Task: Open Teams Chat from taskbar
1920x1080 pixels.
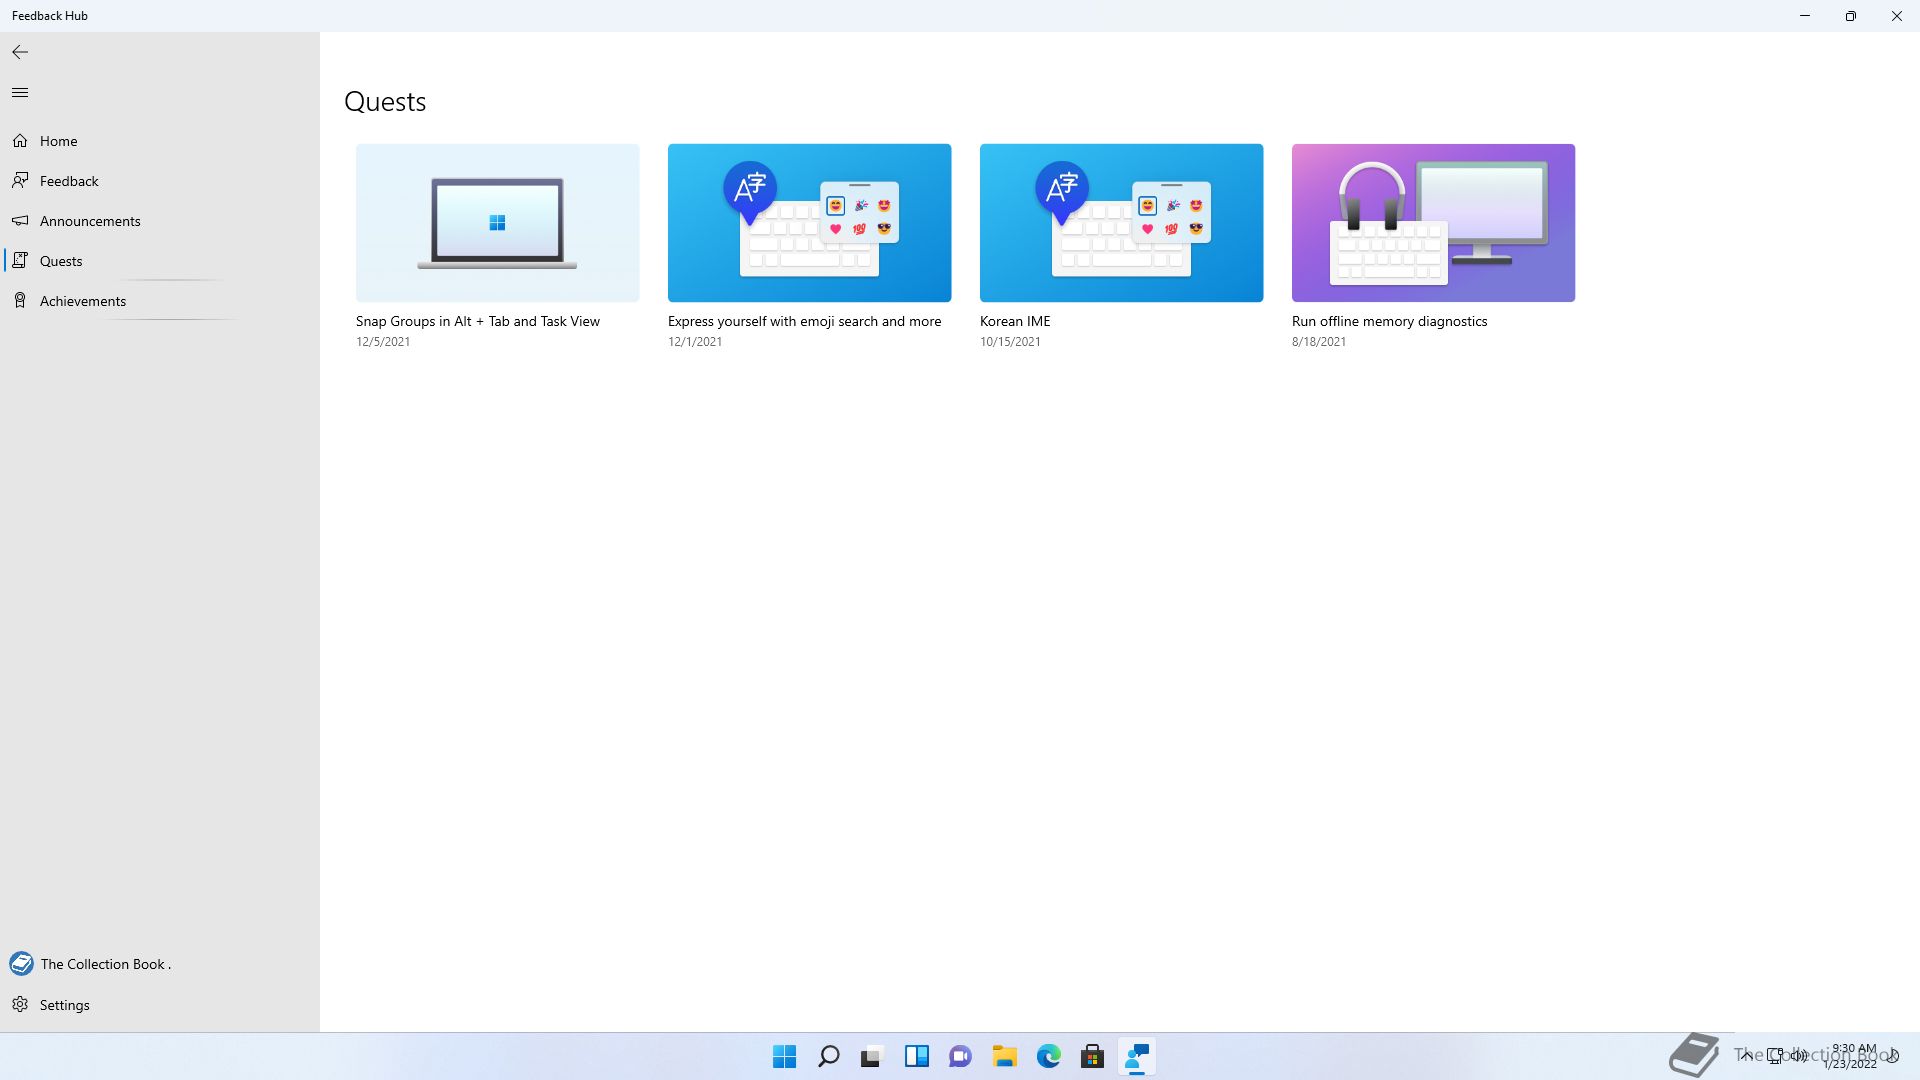Action: click(961, 1056)
